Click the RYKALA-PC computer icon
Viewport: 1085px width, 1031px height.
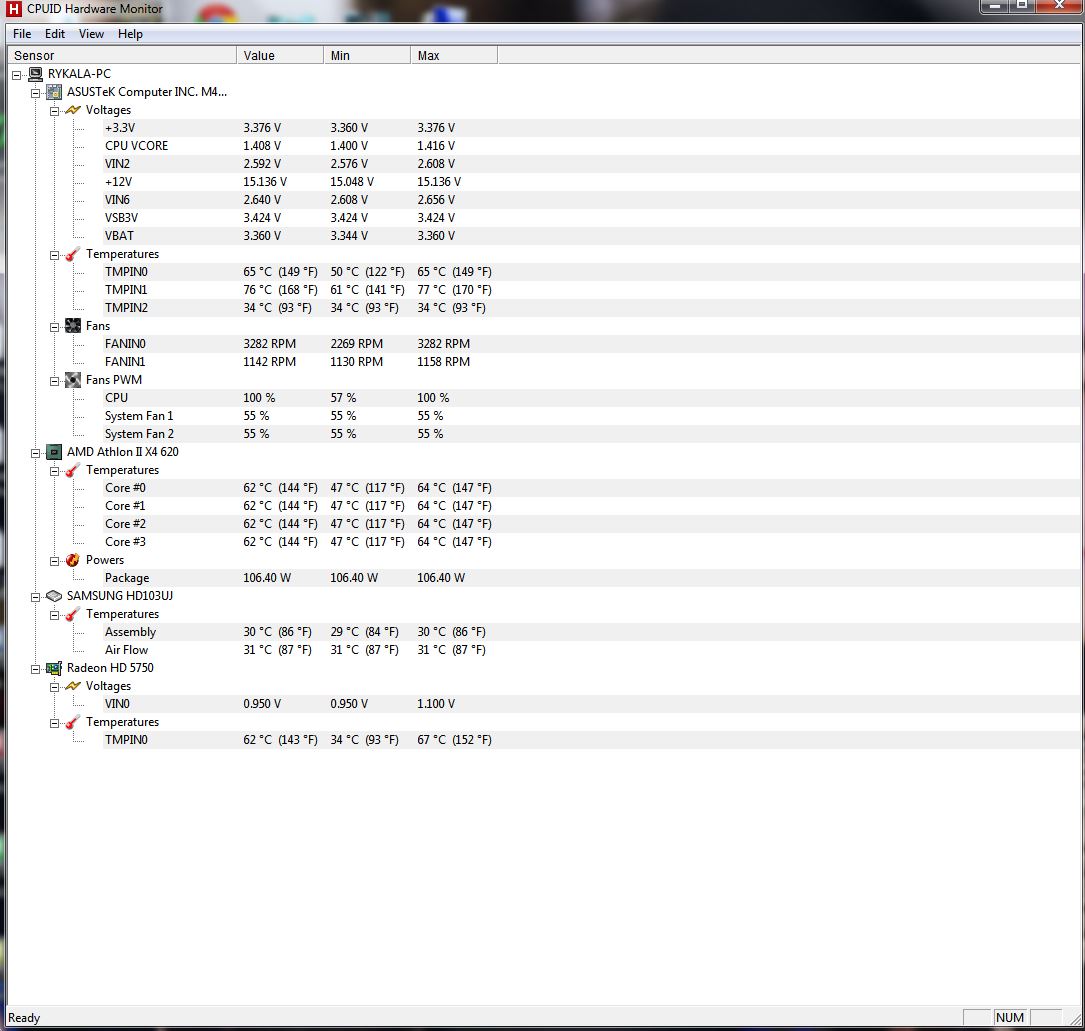pos(35,74)
